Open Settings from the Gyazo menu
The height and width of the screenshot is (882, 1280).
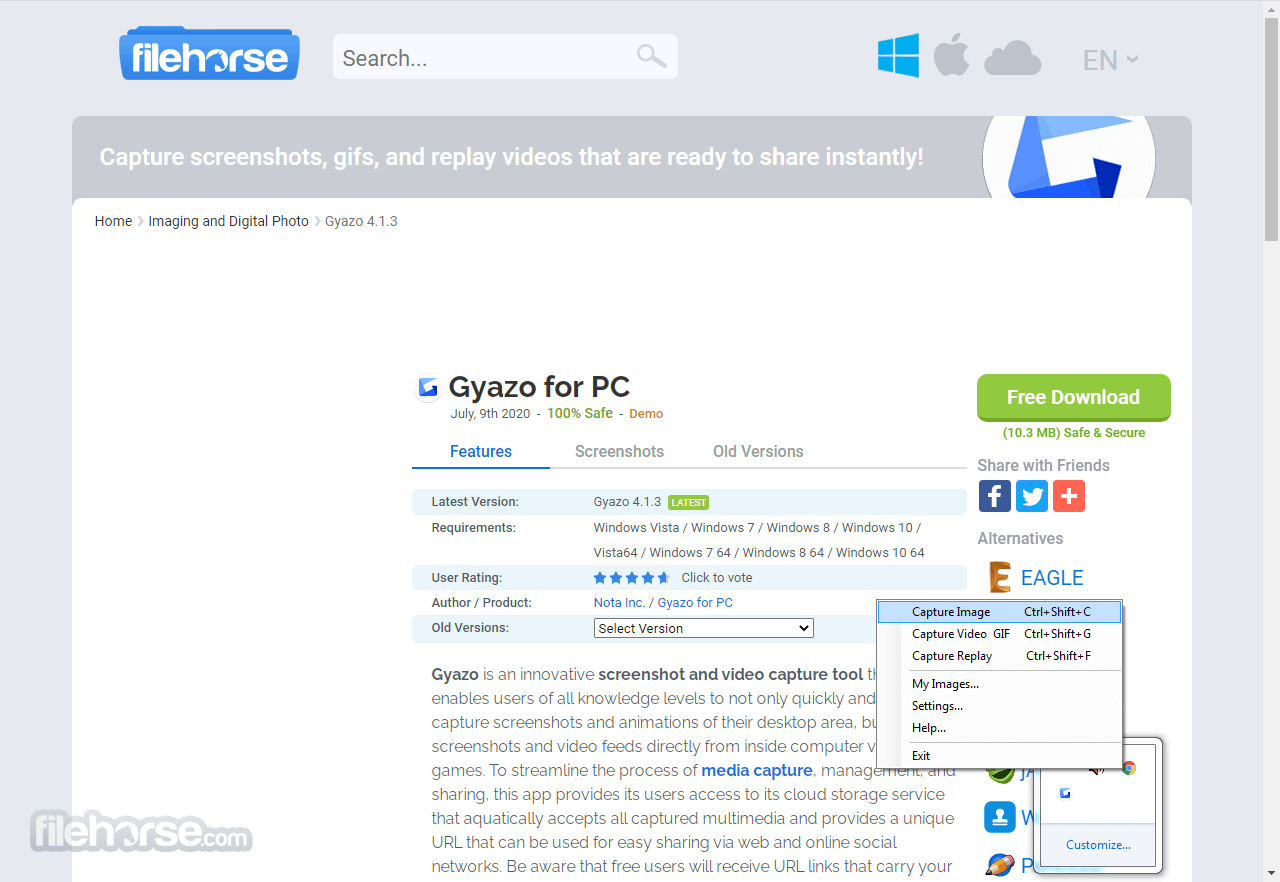tap(999, 706)
